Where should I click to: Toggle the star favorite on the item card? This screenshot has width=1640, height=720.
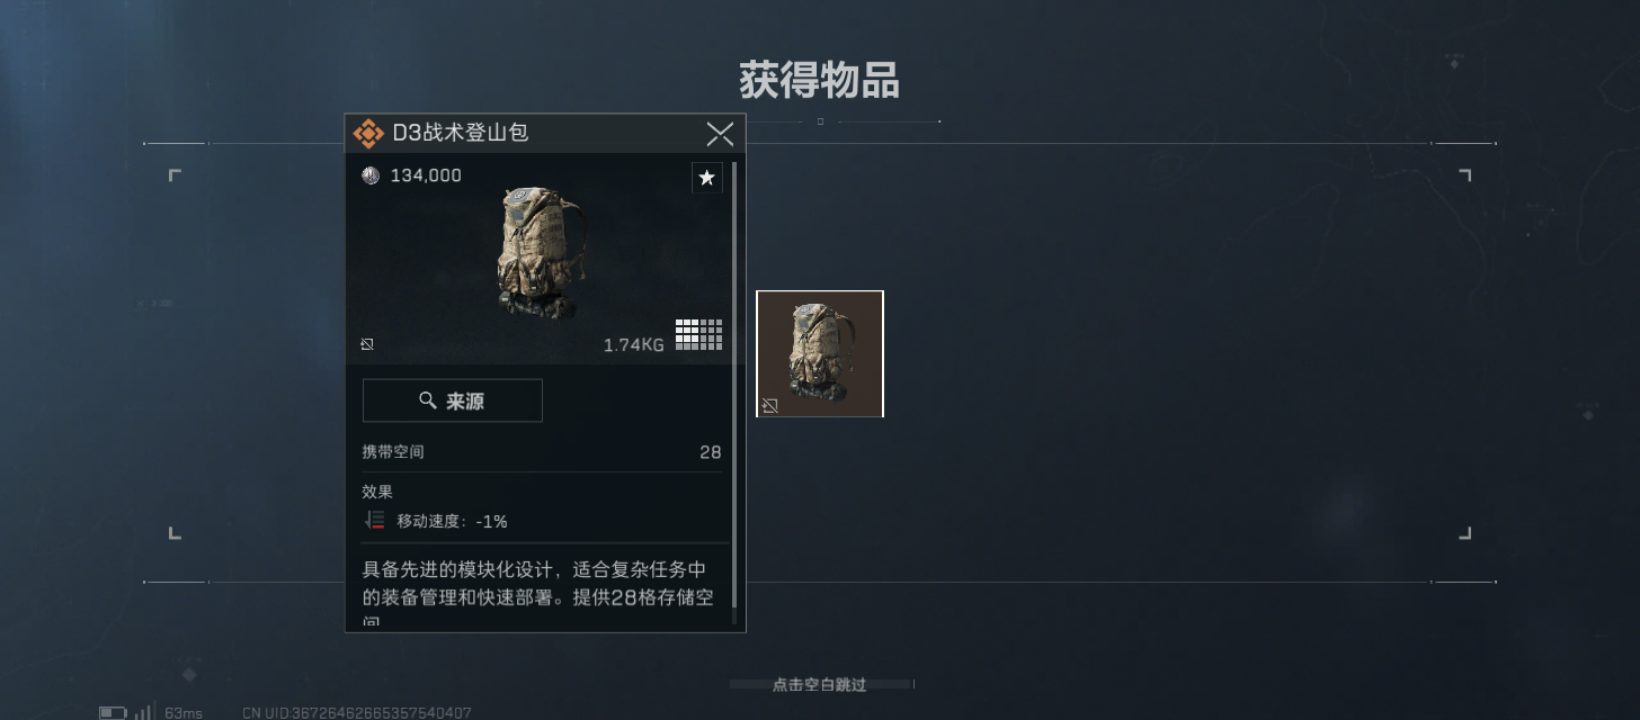pyautogui.click(x=707, y=178)
